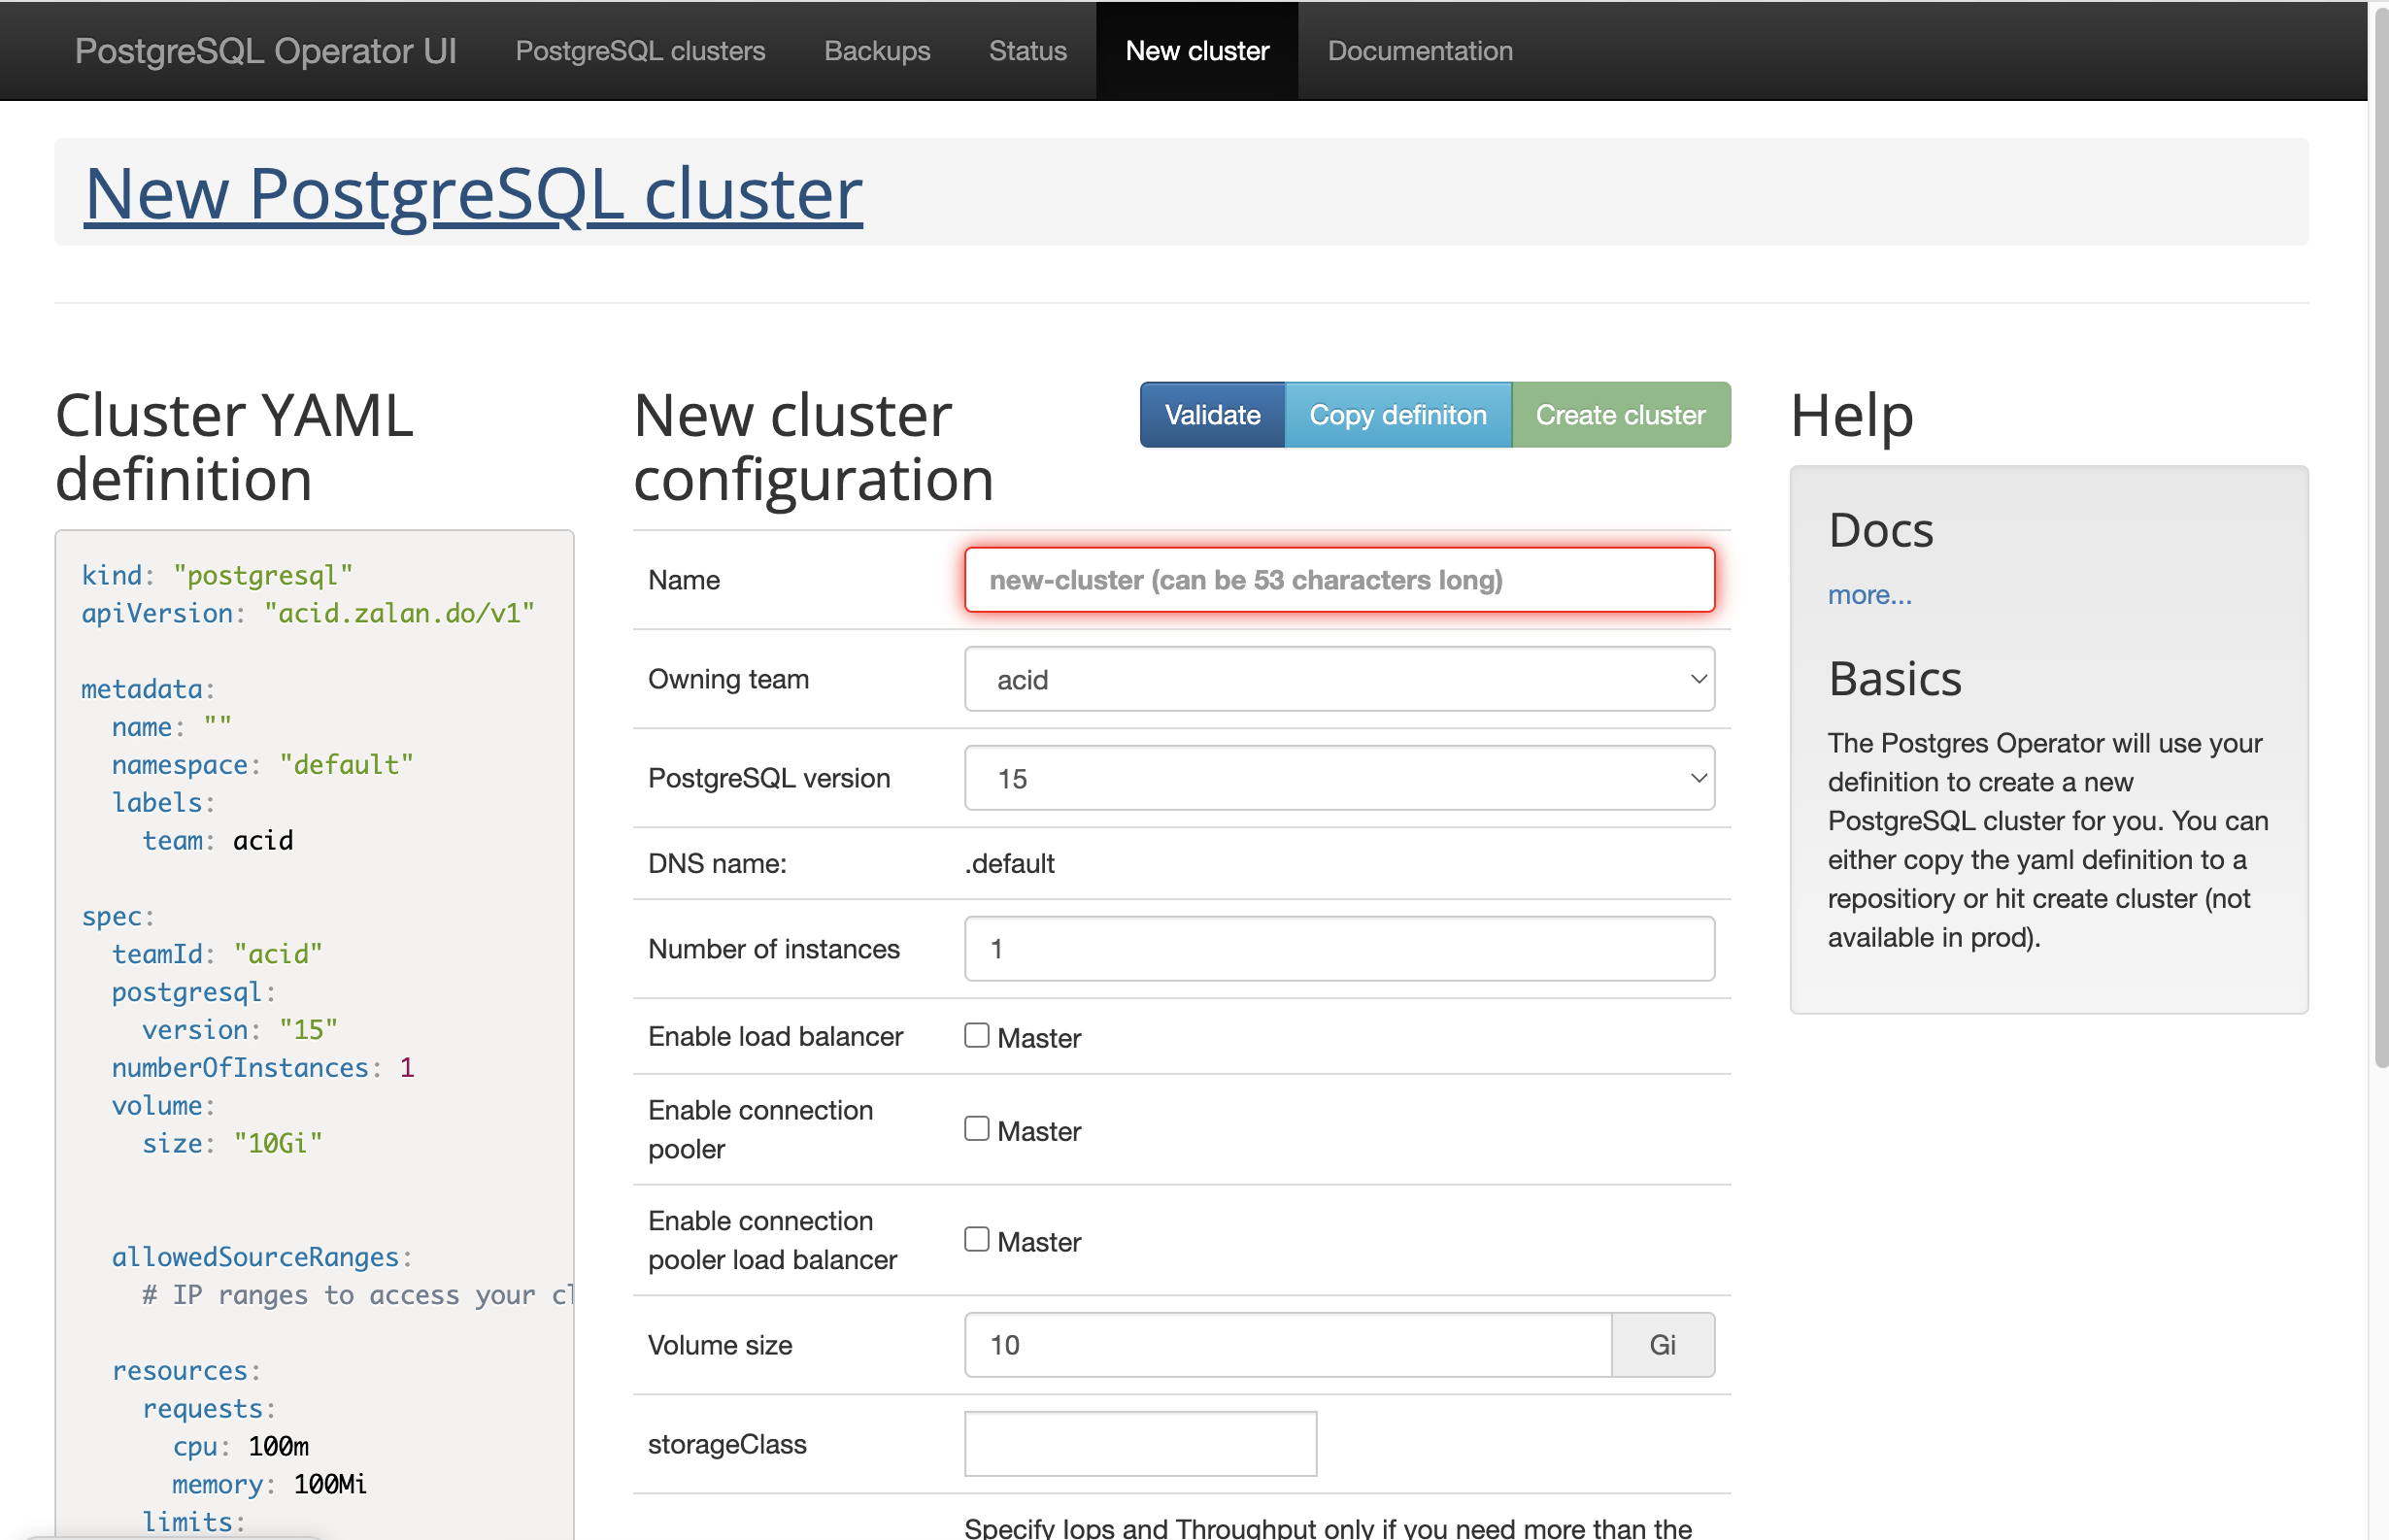Click Copy definiton button
This screenshot has height=1540, width=2389.
pyautogui.click(x=1397, y=415)
